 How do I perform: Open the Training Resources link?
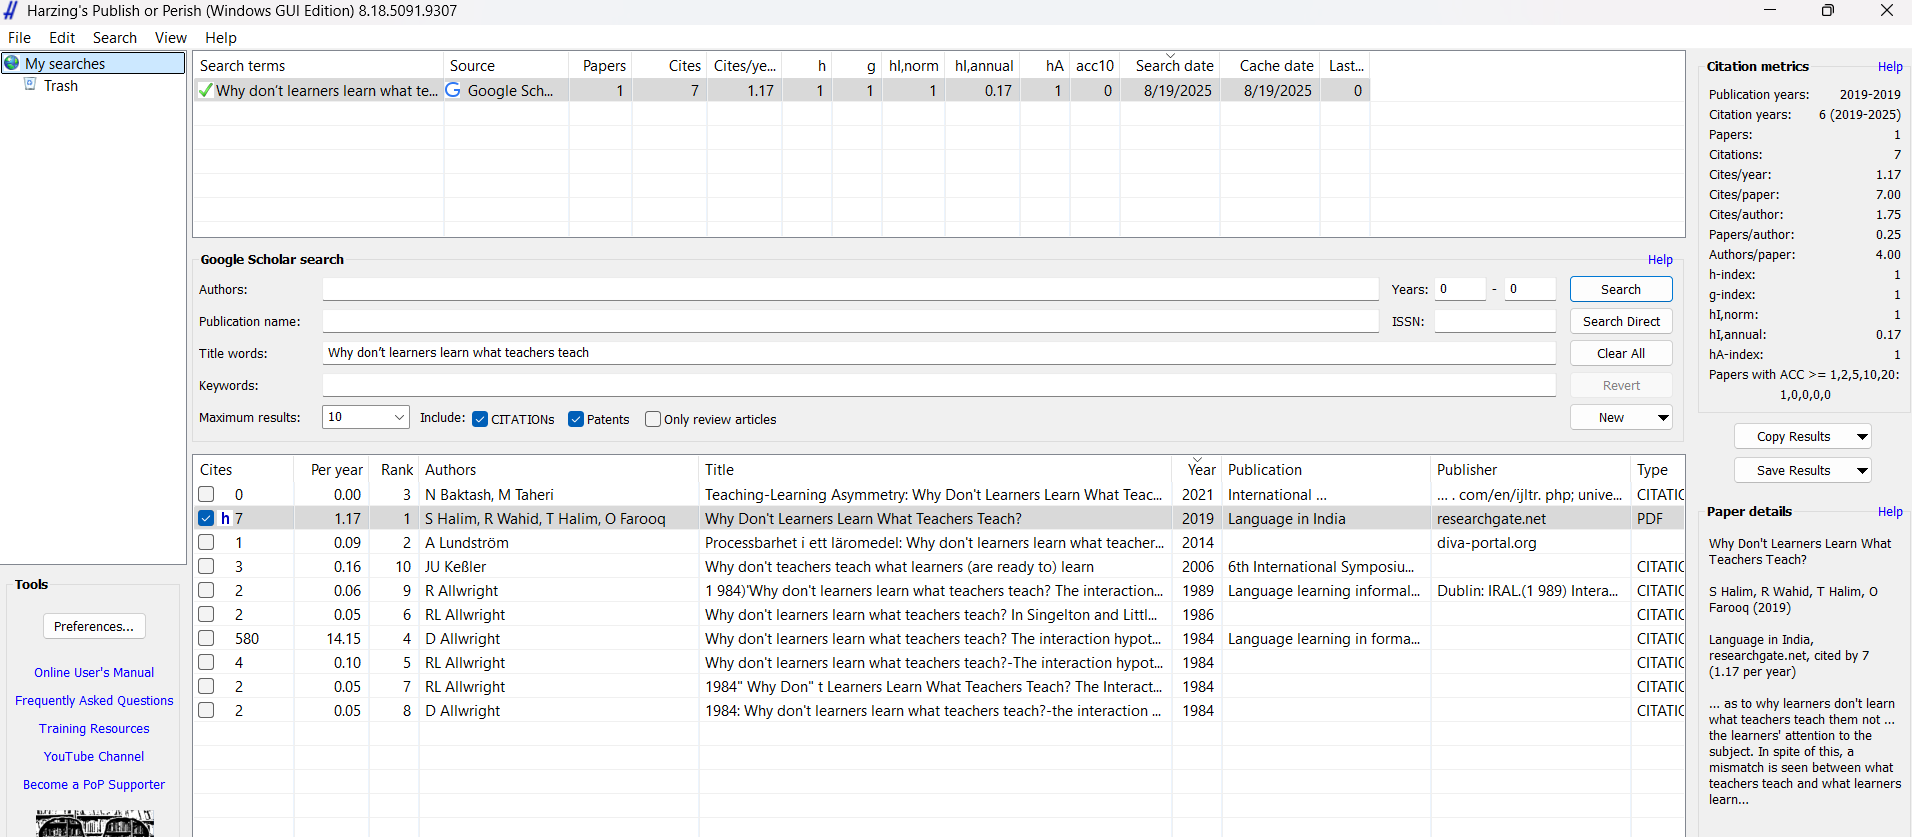(x=94, y=729)
